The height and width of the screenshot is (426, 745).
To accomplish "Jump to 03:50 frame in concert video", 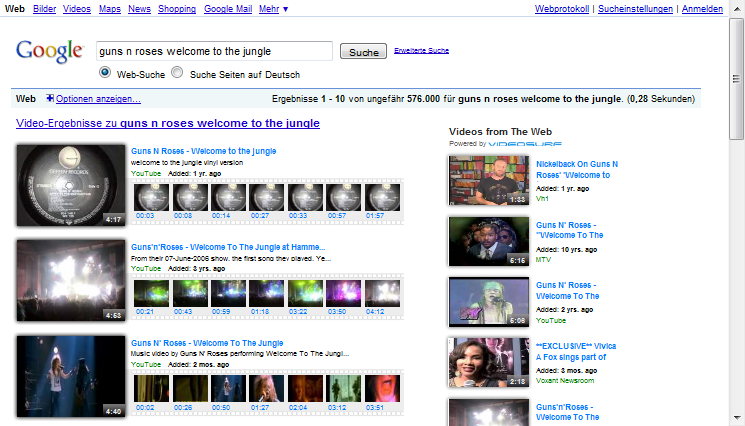I will coord(344,293).
